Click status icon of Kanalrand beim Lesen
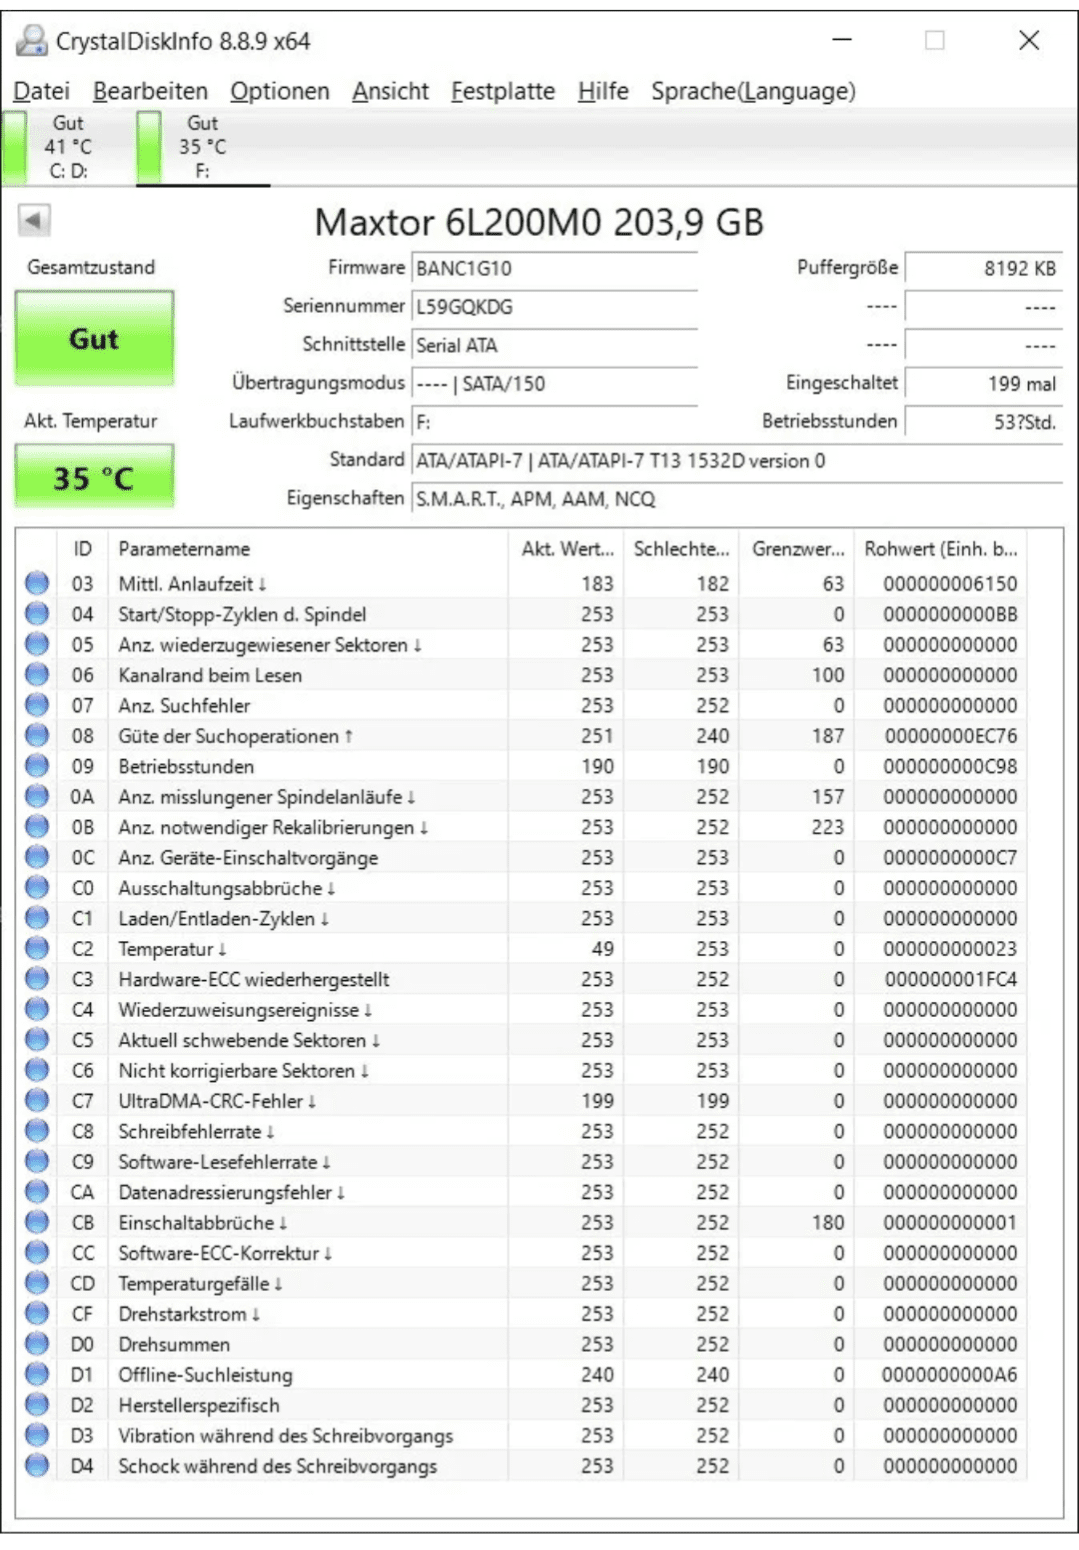 click(37, 674)
